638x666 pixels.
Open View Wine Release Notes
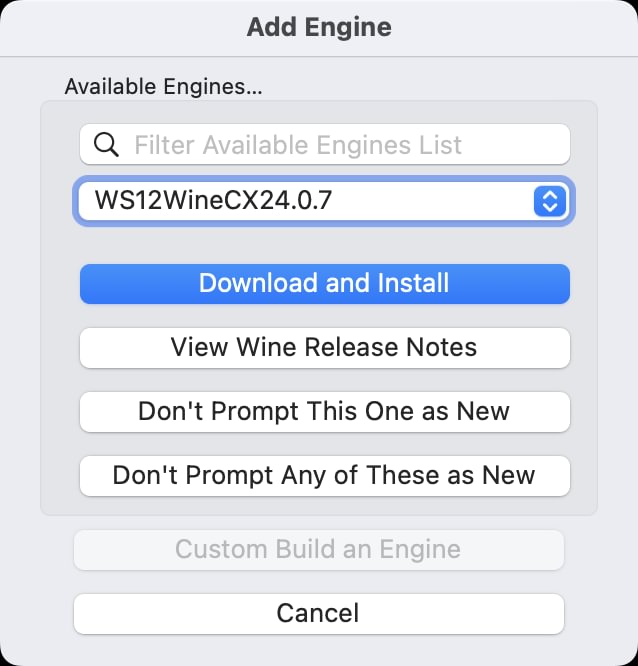click(x=324, y=347)
